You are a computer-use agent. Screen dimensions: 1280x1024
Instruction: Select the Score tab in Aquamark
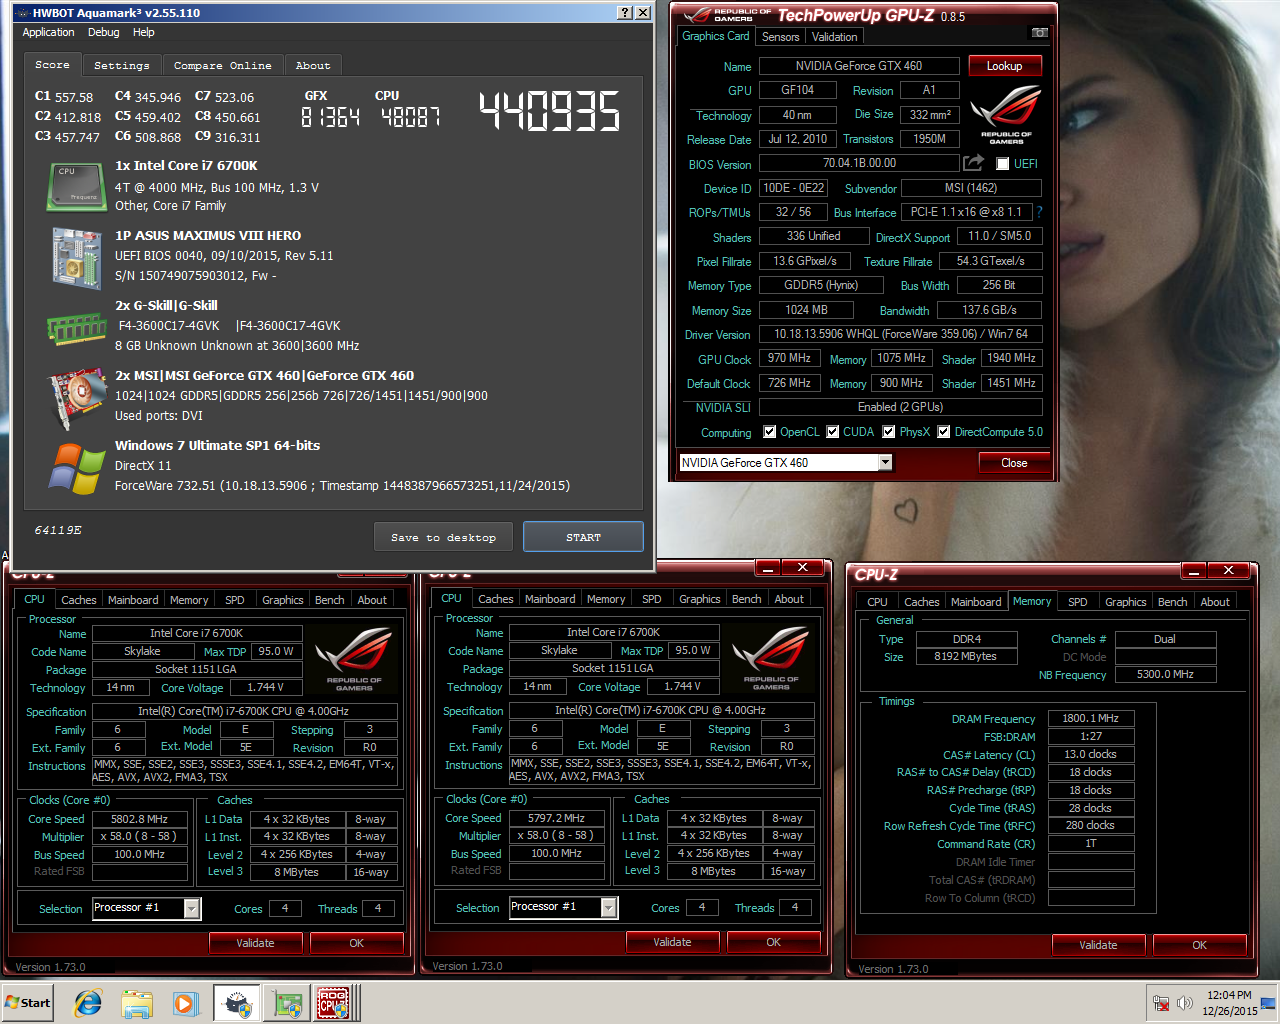53,64
